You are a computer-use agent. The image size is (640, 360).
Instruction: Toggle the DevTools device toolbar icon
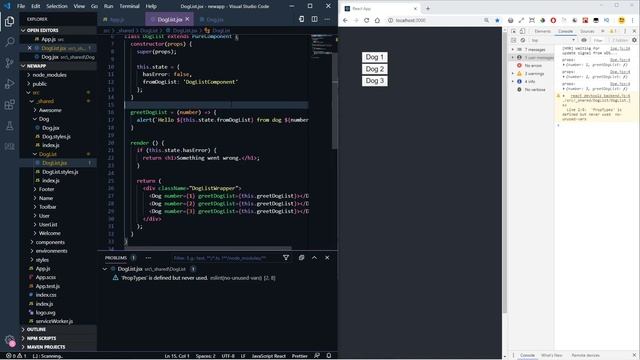point(522,31)
